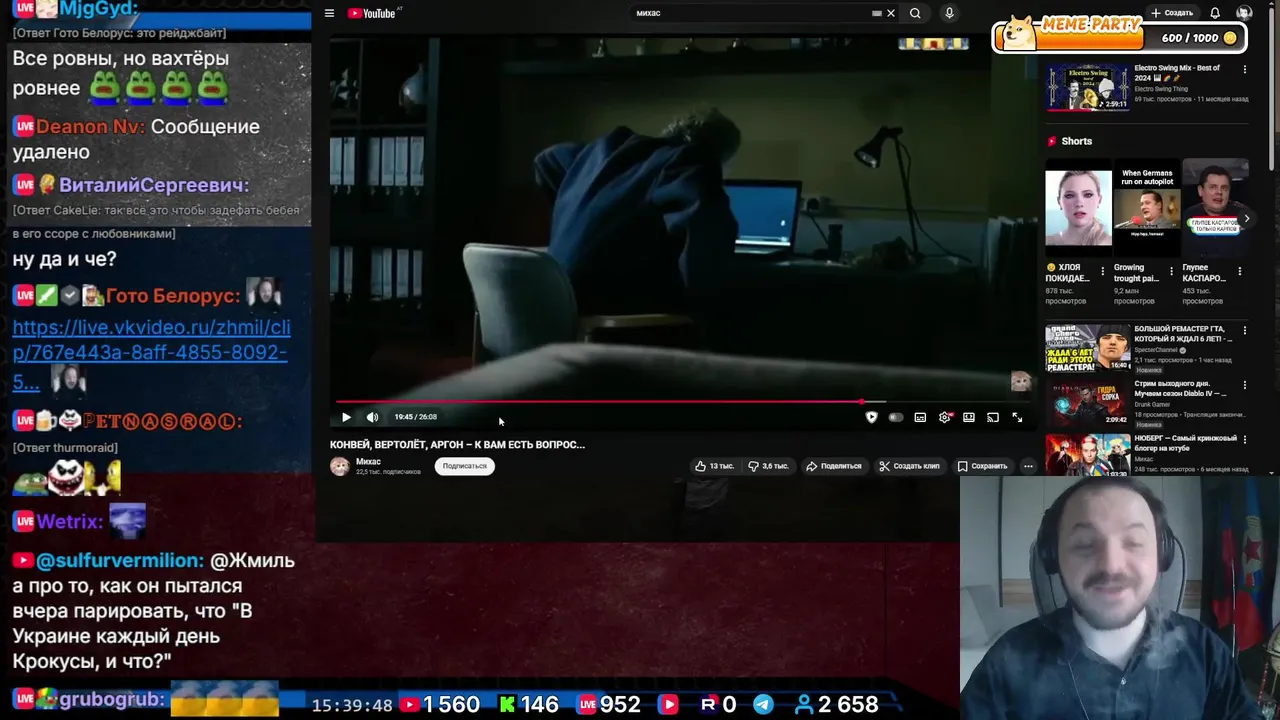Mute the video volume
1280x720 pixels.
(x=372, y=417)
